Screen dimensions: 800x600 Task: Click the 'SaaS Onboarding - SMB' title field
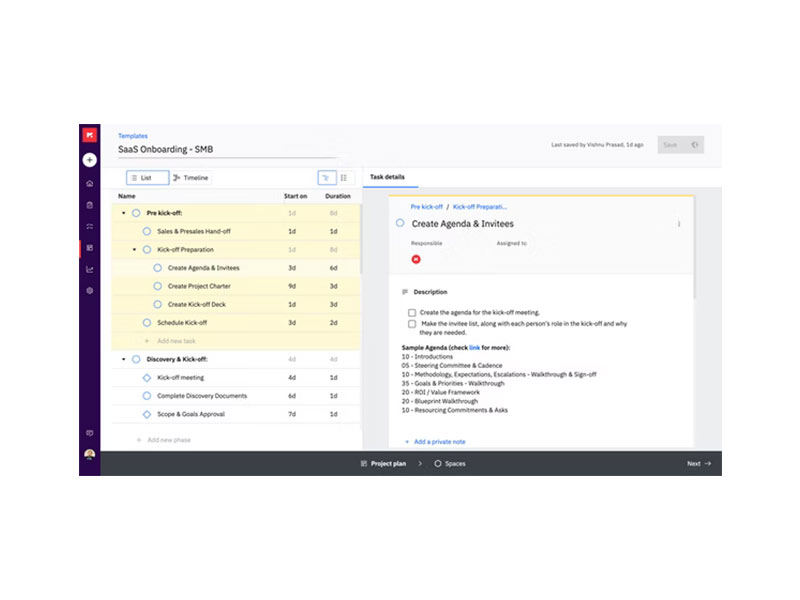[x=167, y=150]
